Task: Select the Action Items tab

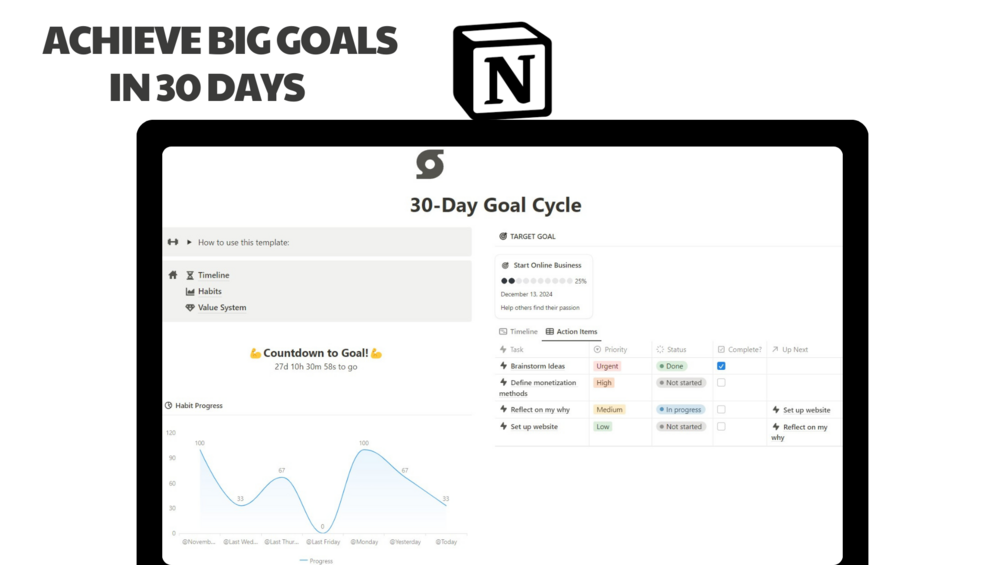Action: pyautogui.click(x=571, y=332)
